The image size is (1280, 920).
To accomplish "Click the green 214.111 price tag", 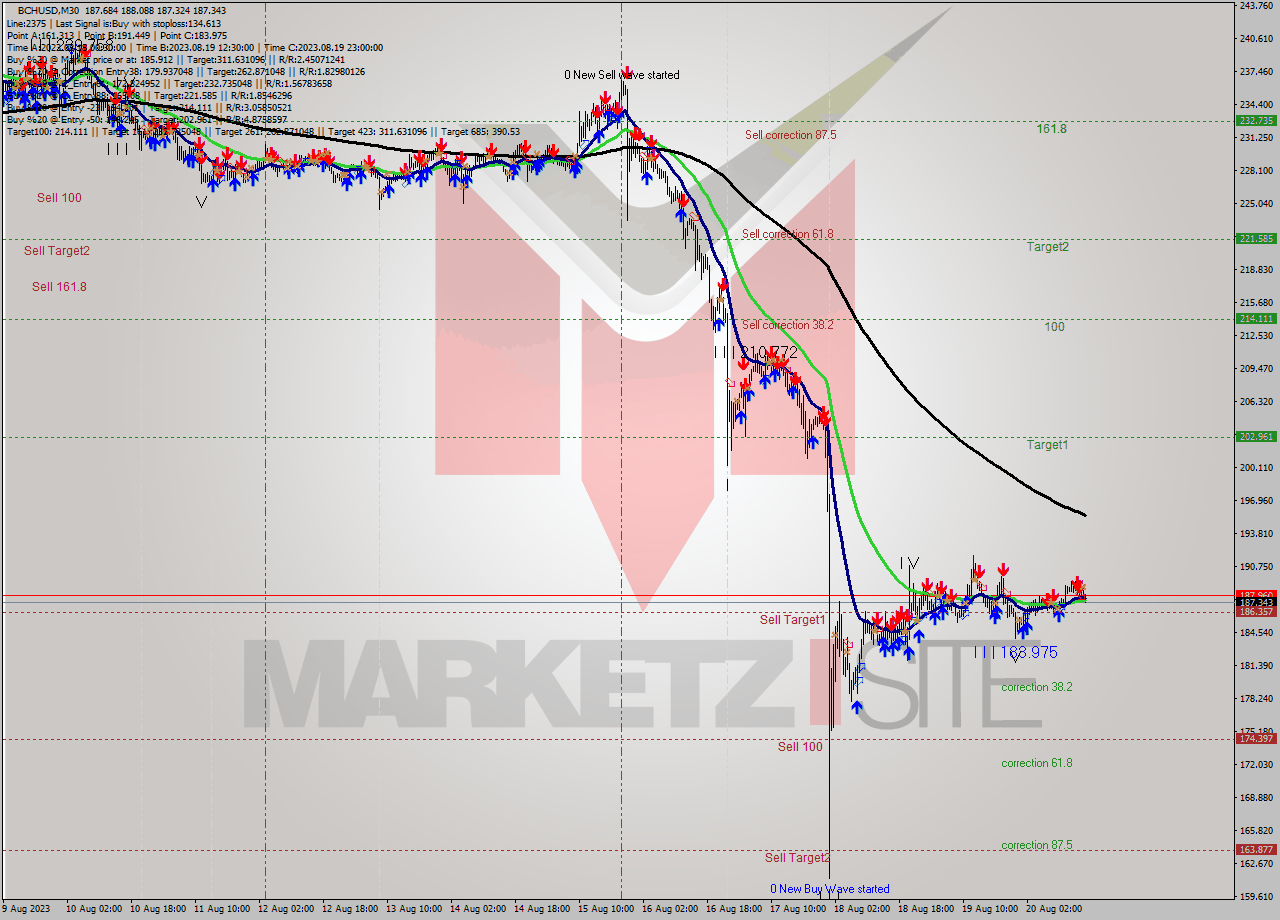I will (1257, 318).
